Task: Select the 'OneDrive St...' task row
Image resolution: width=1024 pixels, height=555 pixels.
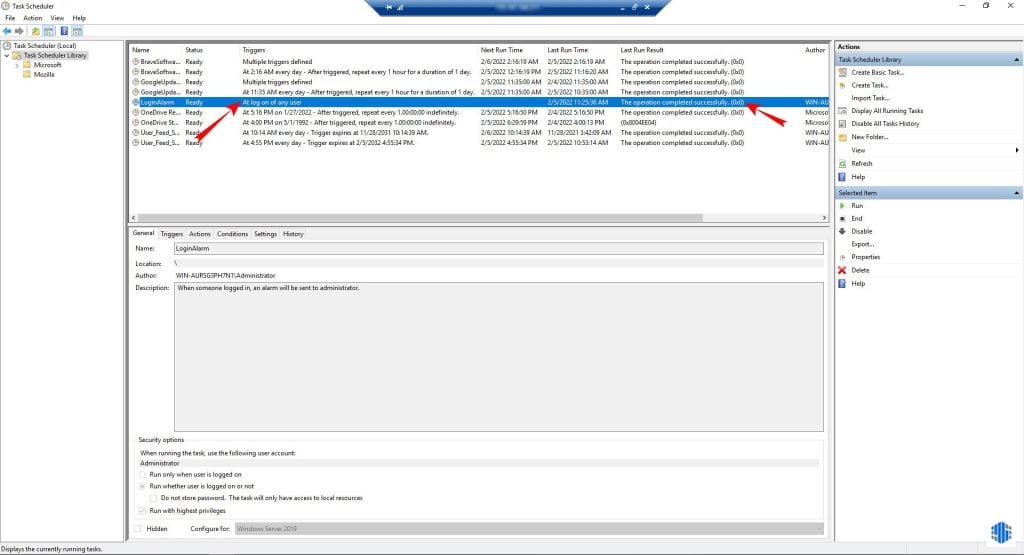Action: [x=479, y=123]
